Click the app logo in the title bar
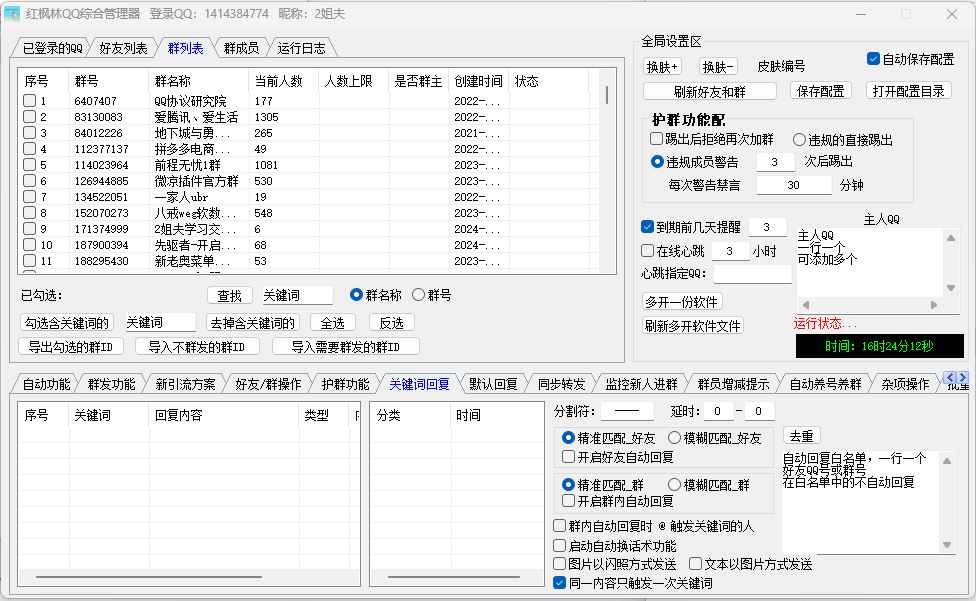Screen dimensions: 976x601 13,14
